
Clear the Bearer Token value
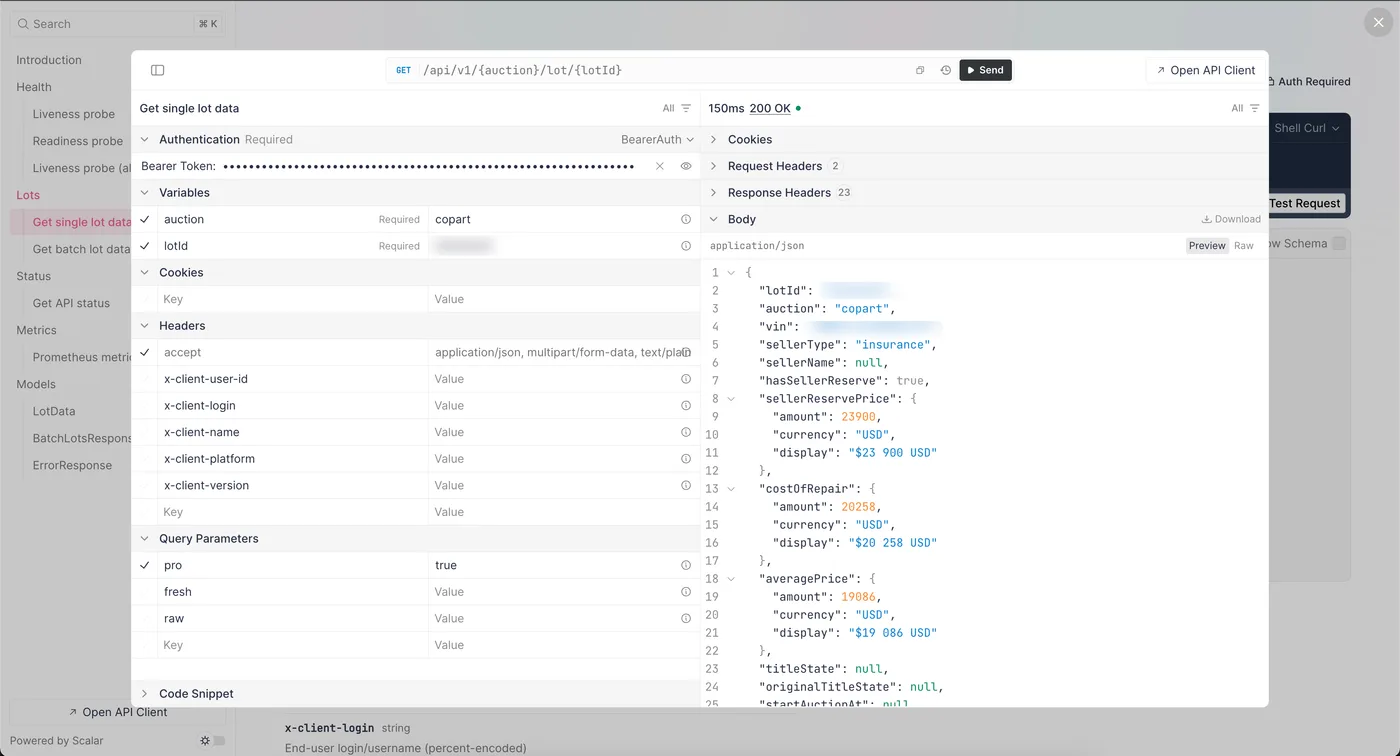coord(660,166)
